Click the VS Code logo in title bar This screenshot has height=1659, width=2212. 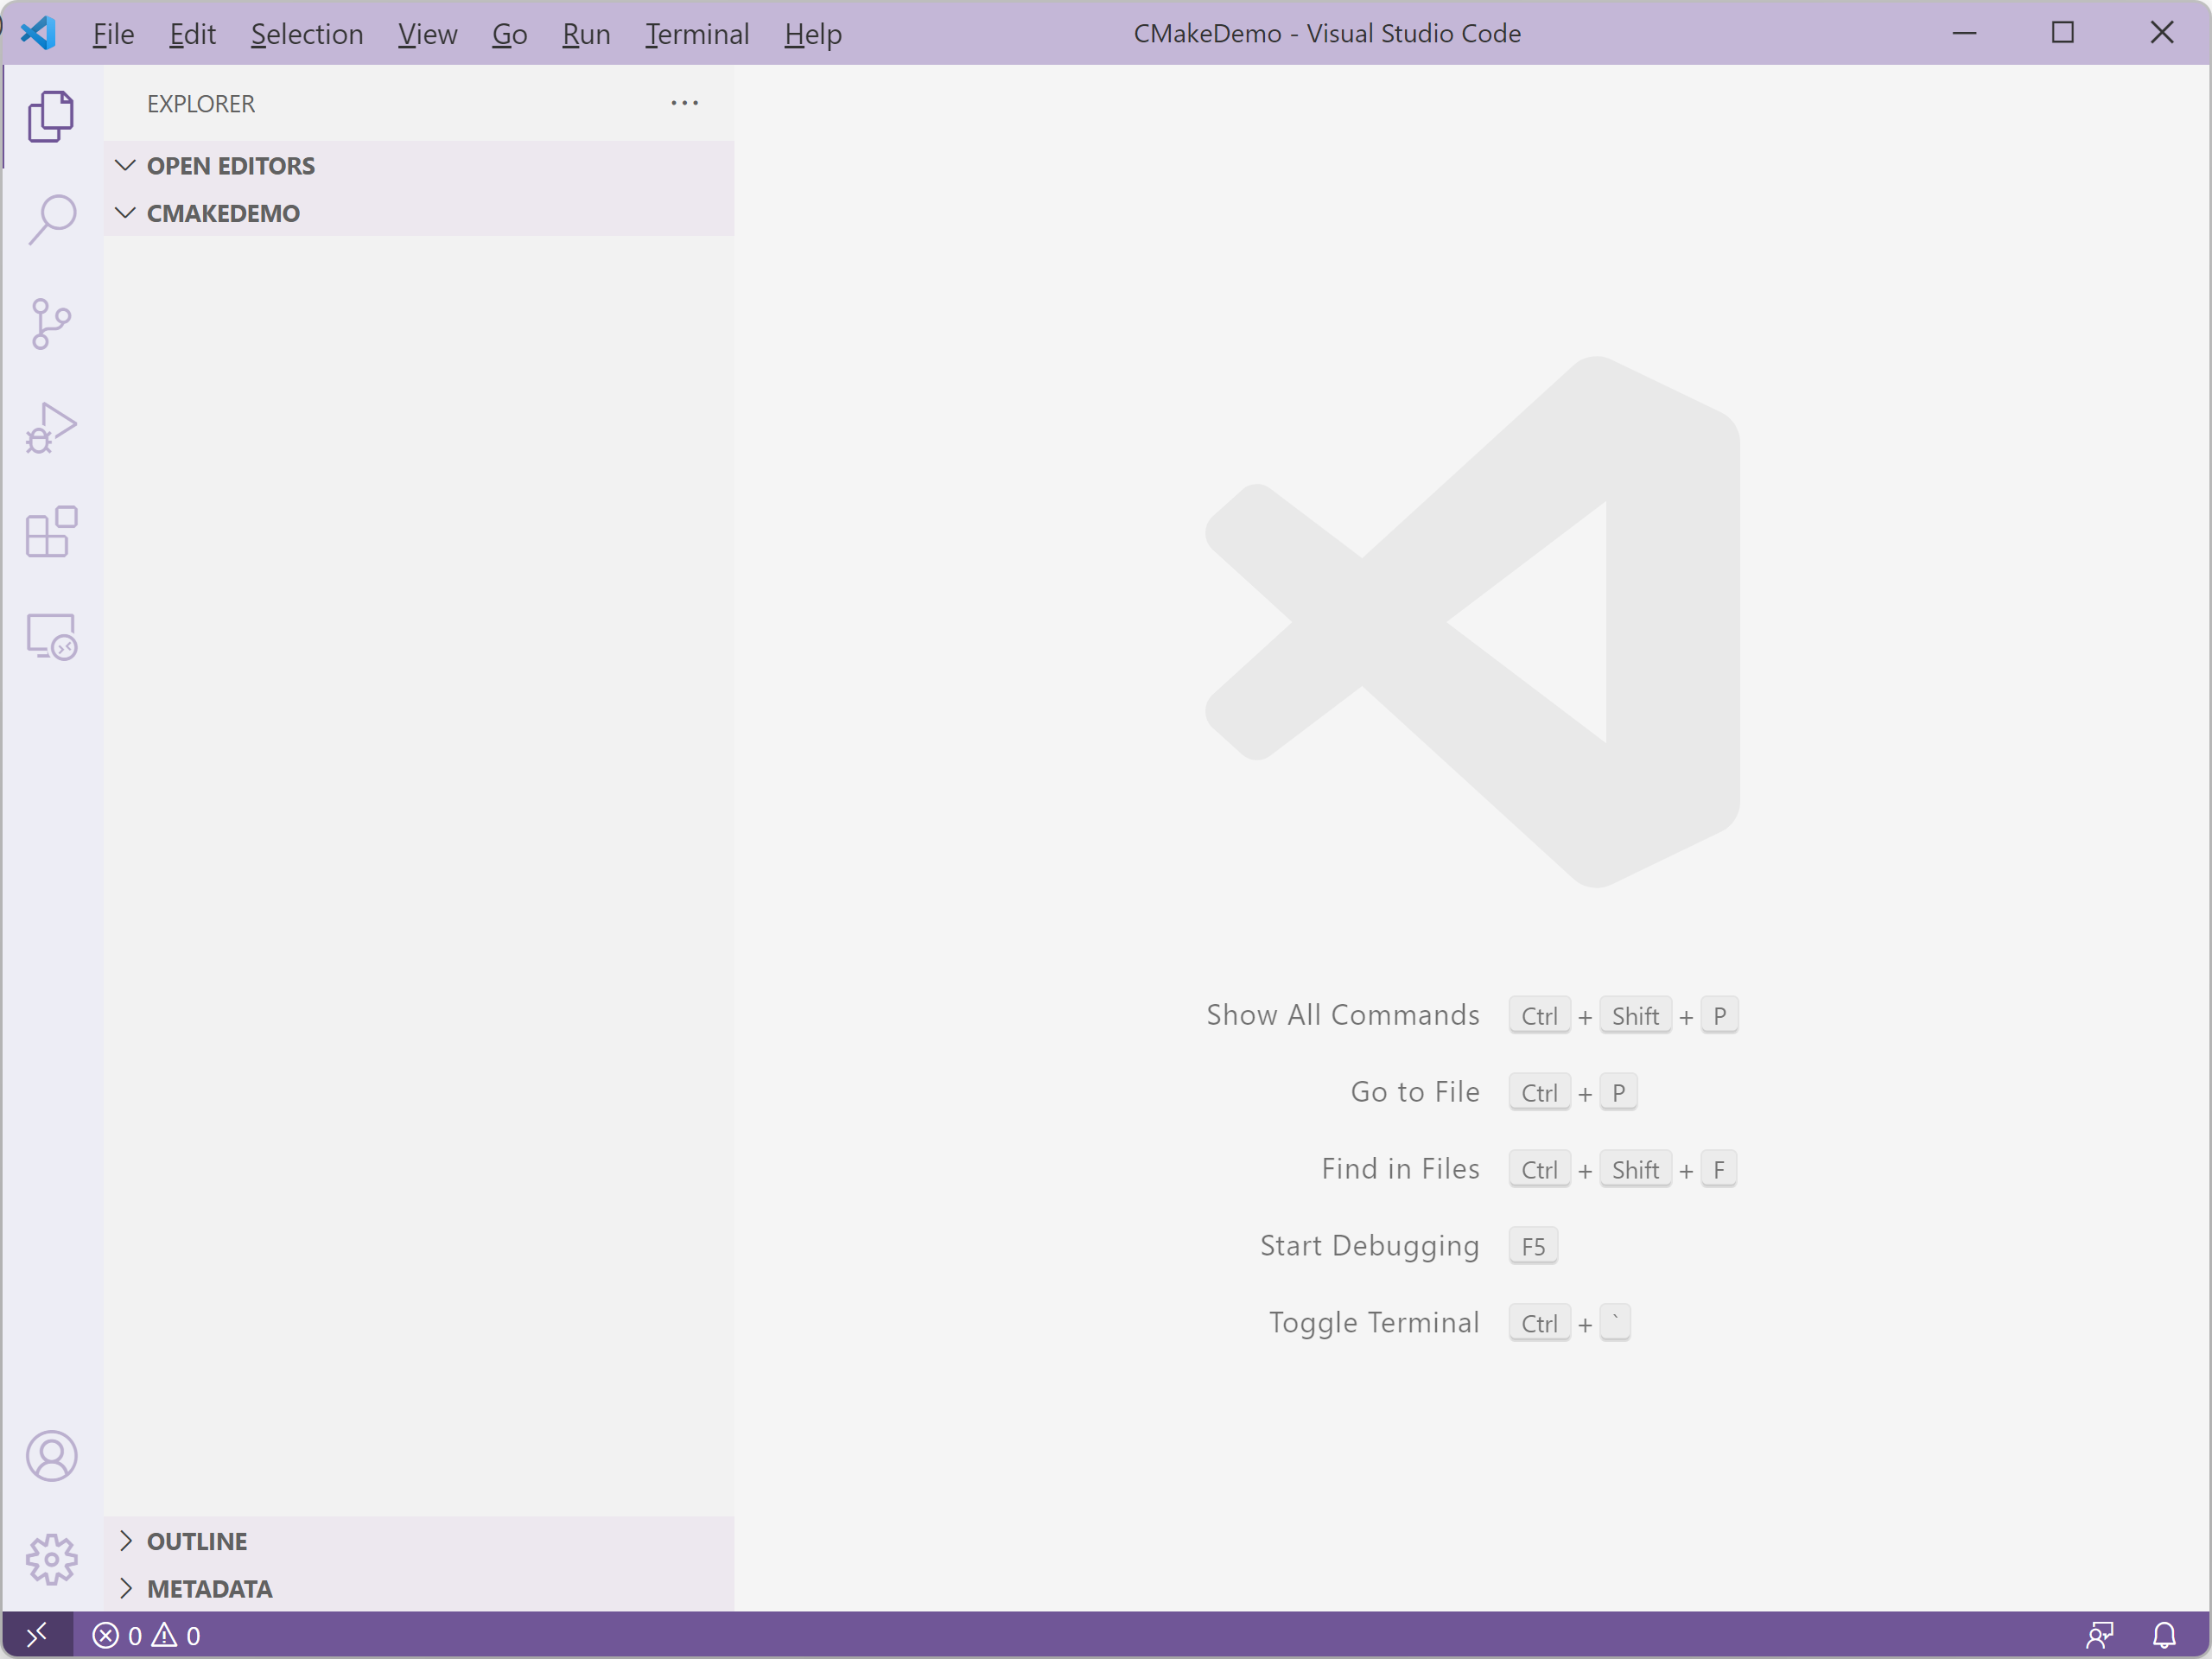[38, 33]
